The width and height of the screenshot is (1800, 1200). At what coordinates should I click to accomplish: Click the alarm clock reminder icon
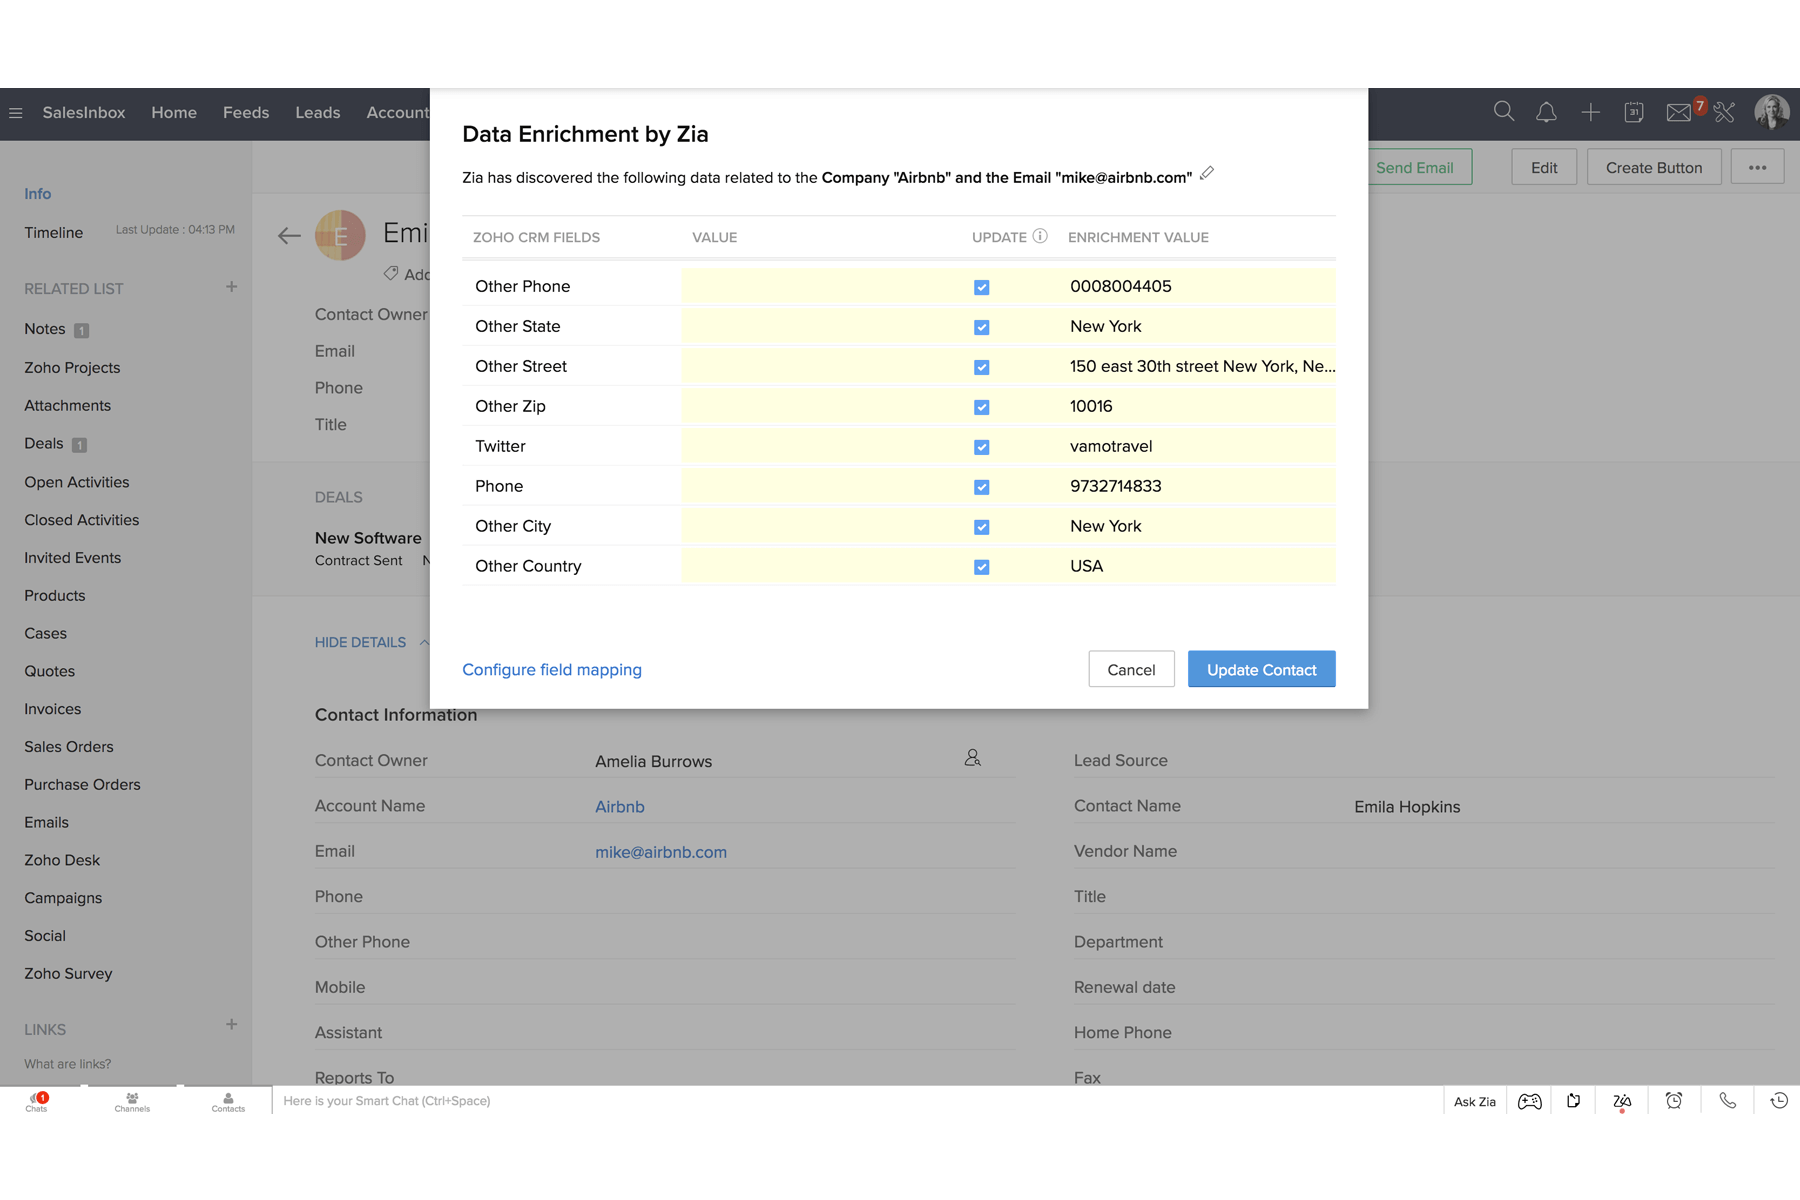point(1674,1100)
